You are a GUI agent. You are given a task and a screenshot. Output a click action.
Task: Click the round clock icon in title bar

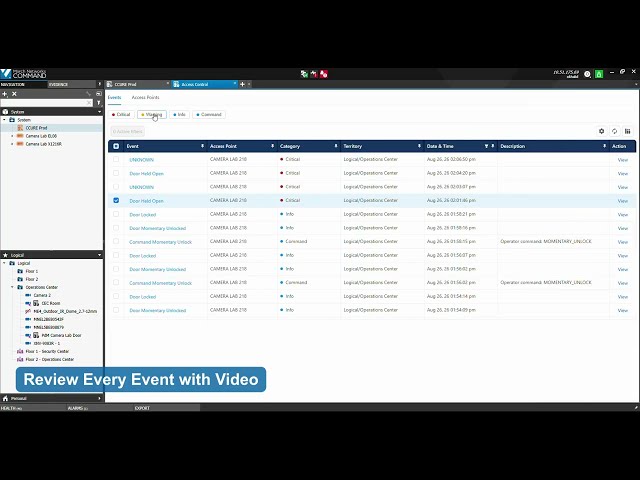coord(587,74)
